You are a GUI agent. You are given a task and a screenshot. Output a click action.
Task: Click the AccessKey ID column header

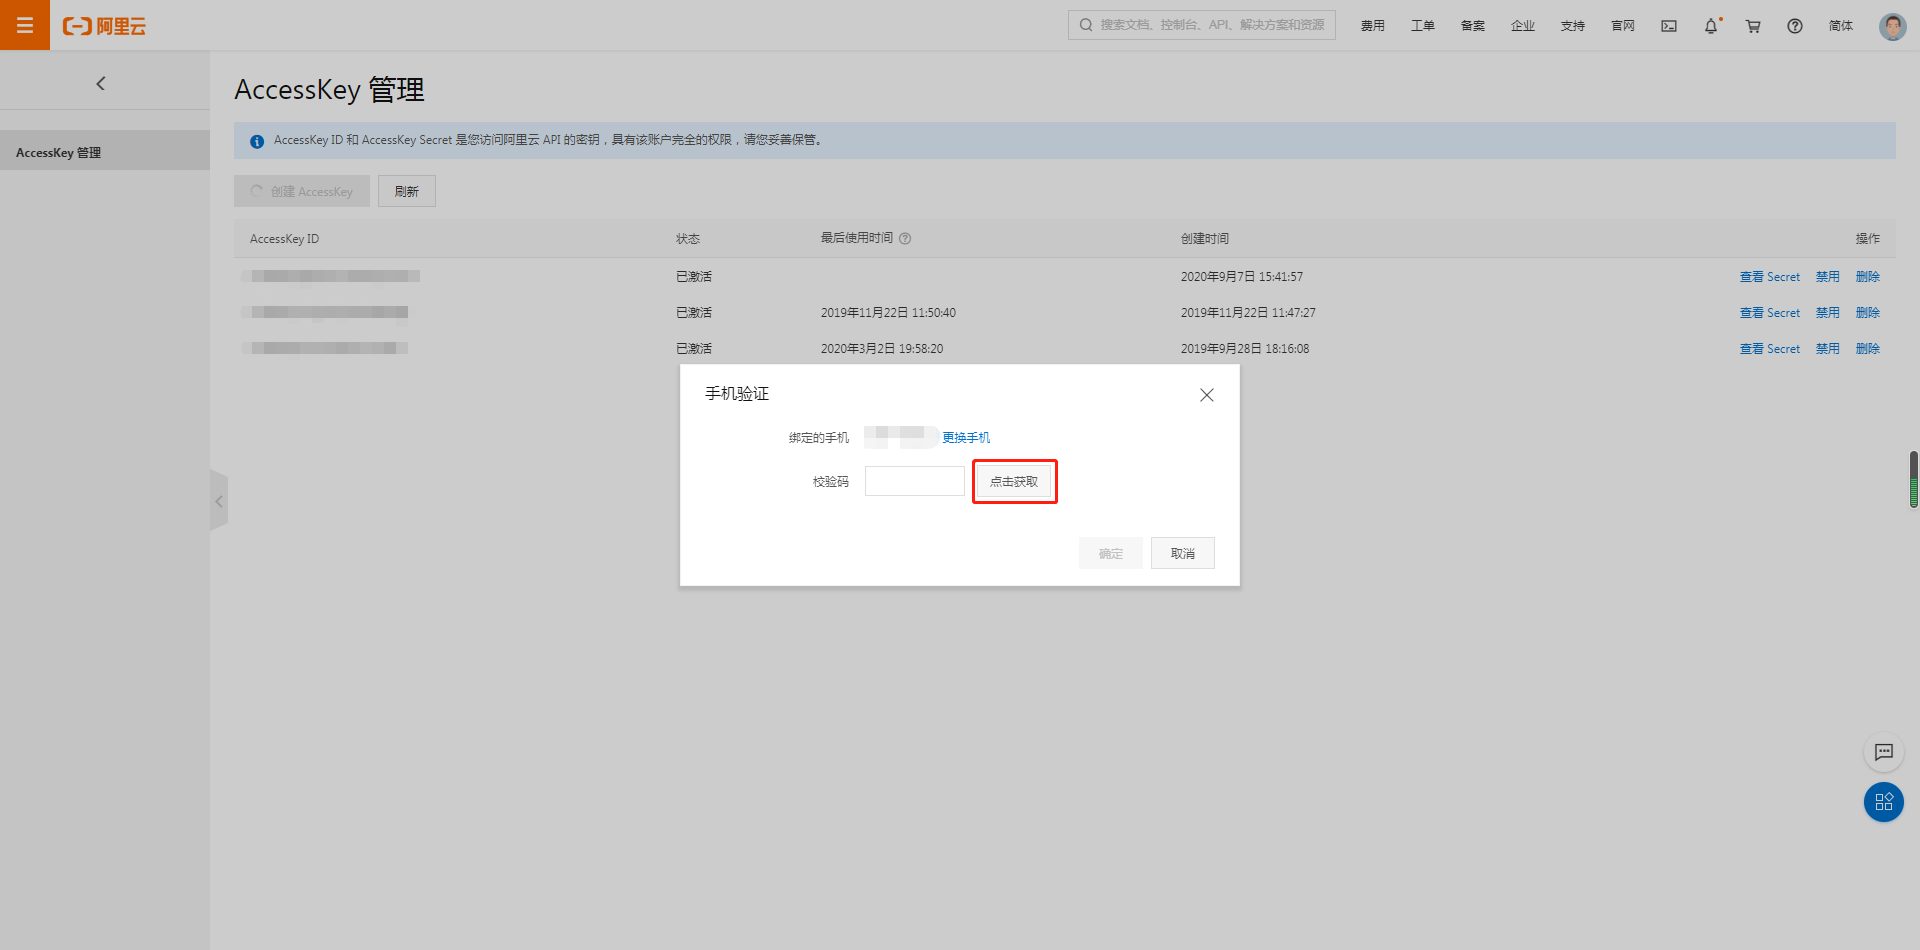point(285,239)
